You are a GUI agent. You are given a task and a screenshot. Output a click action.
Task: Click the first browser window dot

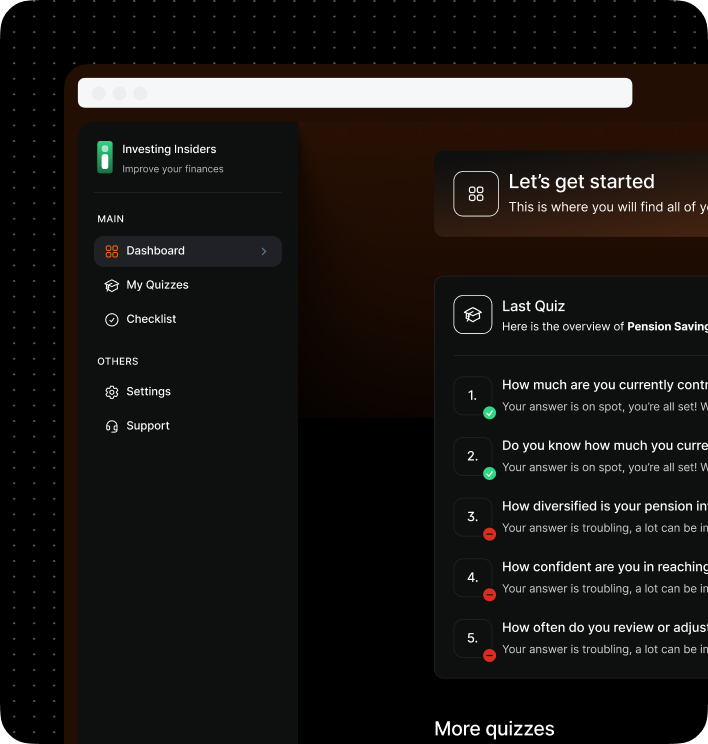coord(99,93)
